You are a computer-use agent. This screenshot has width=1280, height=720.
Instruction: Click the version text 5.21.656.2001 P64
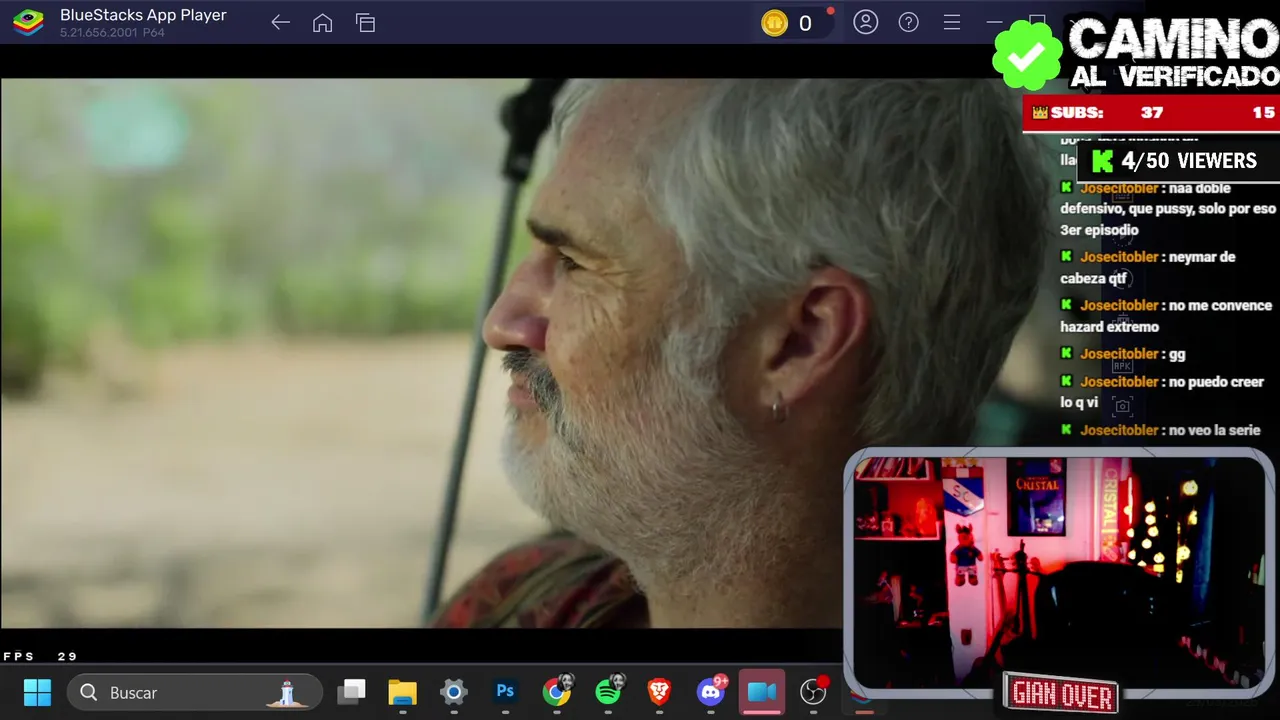pos(112,33)
